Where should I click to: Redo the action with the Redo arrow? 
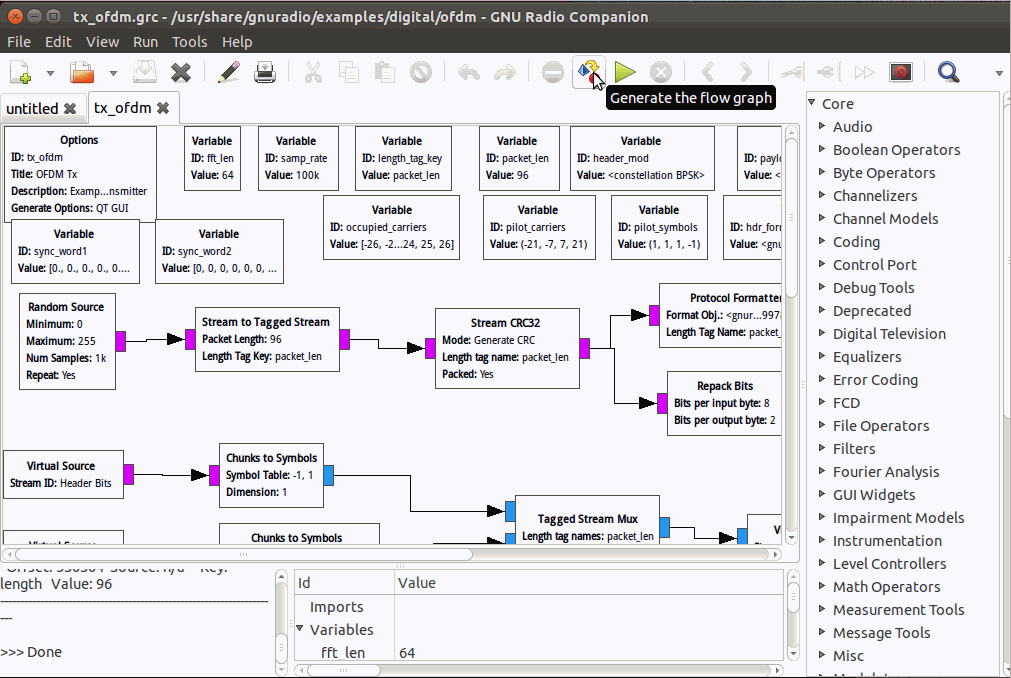pyautogui.click(x=505, y=72)
